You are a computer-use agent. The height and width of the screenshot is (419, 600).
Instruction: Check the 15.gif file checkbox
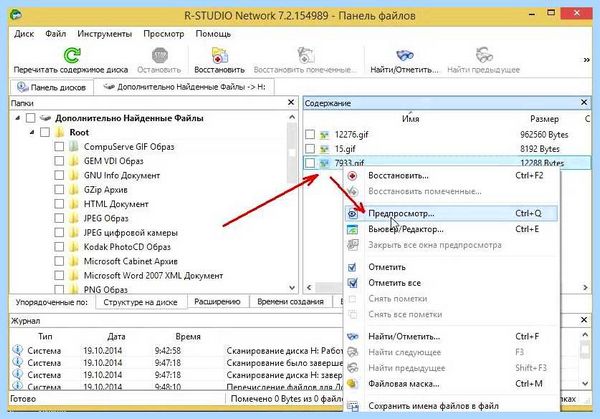click(310, 149)
